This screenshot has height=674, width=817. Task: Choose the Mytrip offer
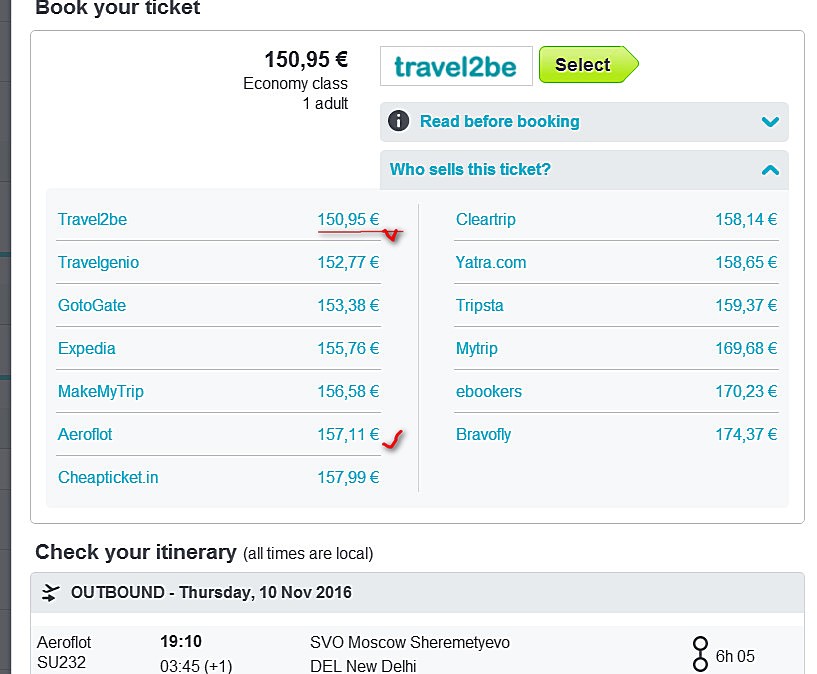pos(477,349)
